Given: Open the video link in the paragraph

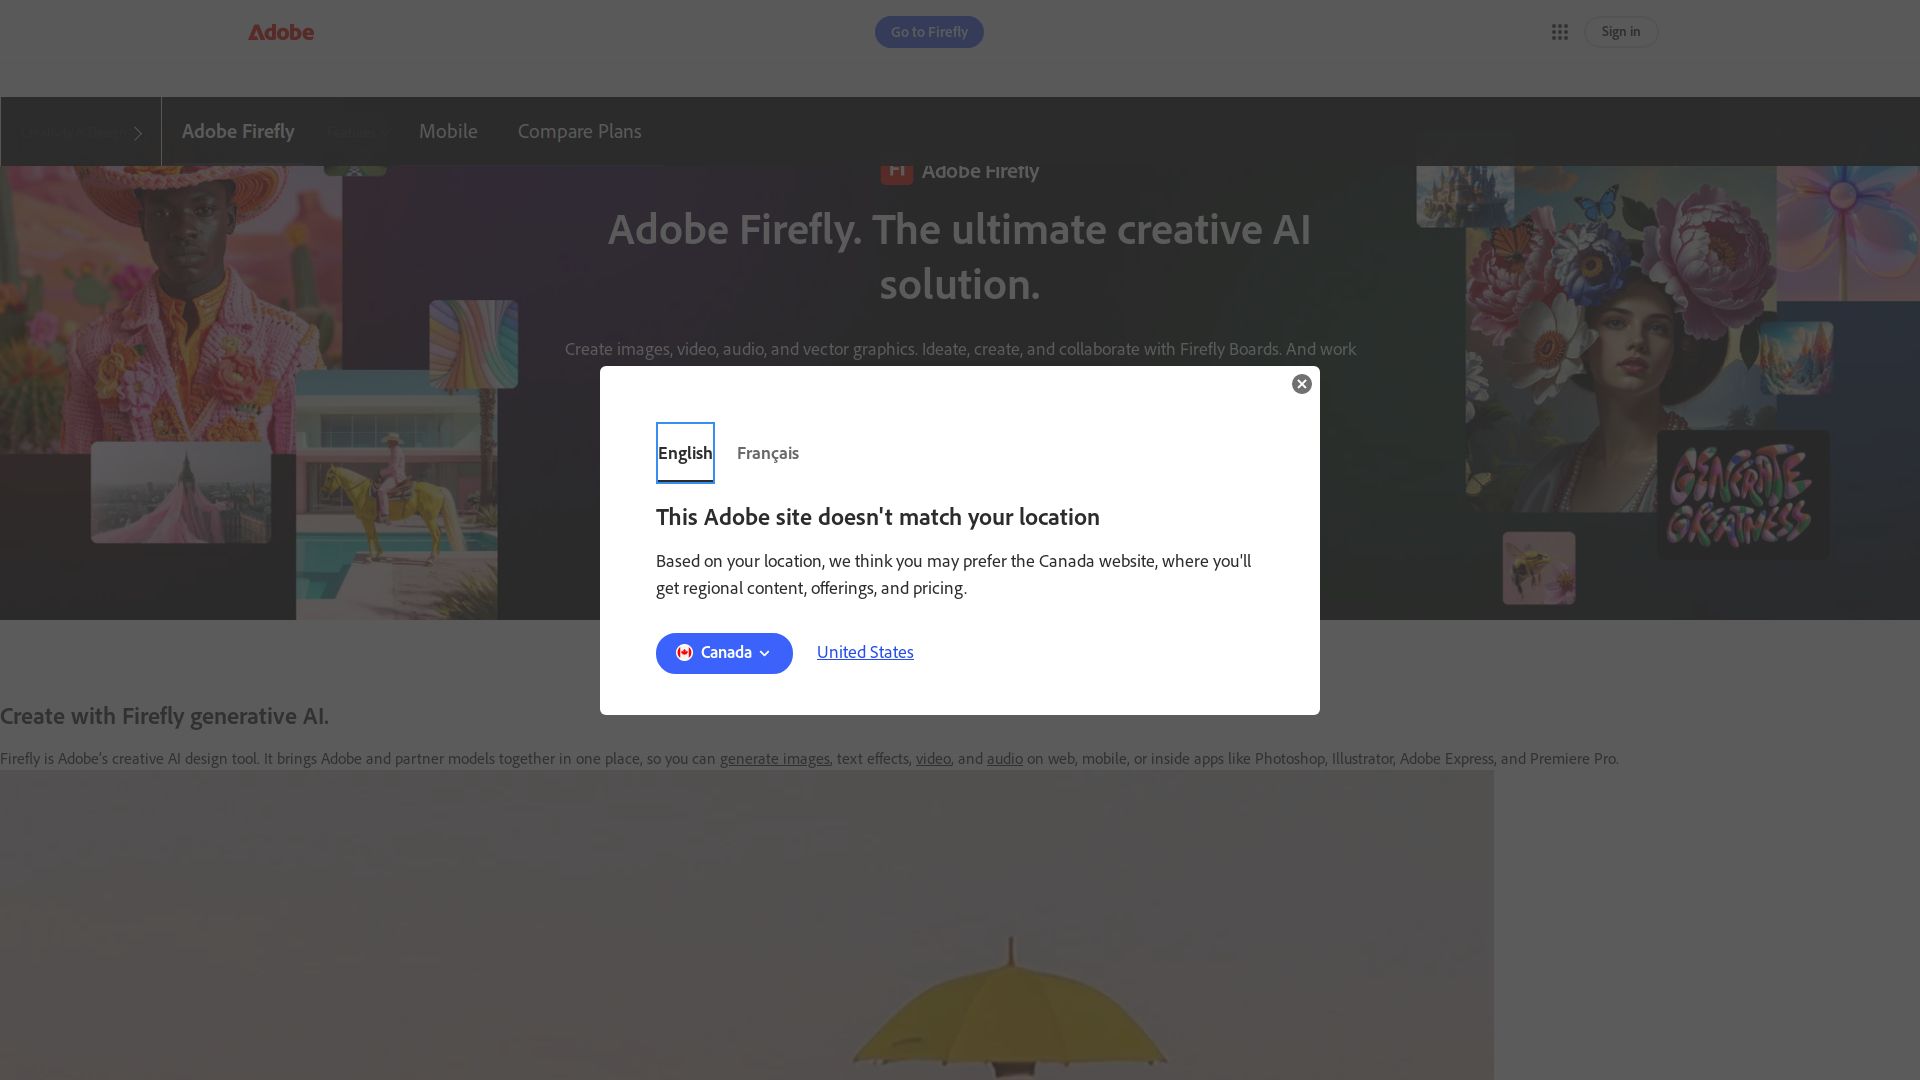Looking at the screenshot, I should 932,759.
